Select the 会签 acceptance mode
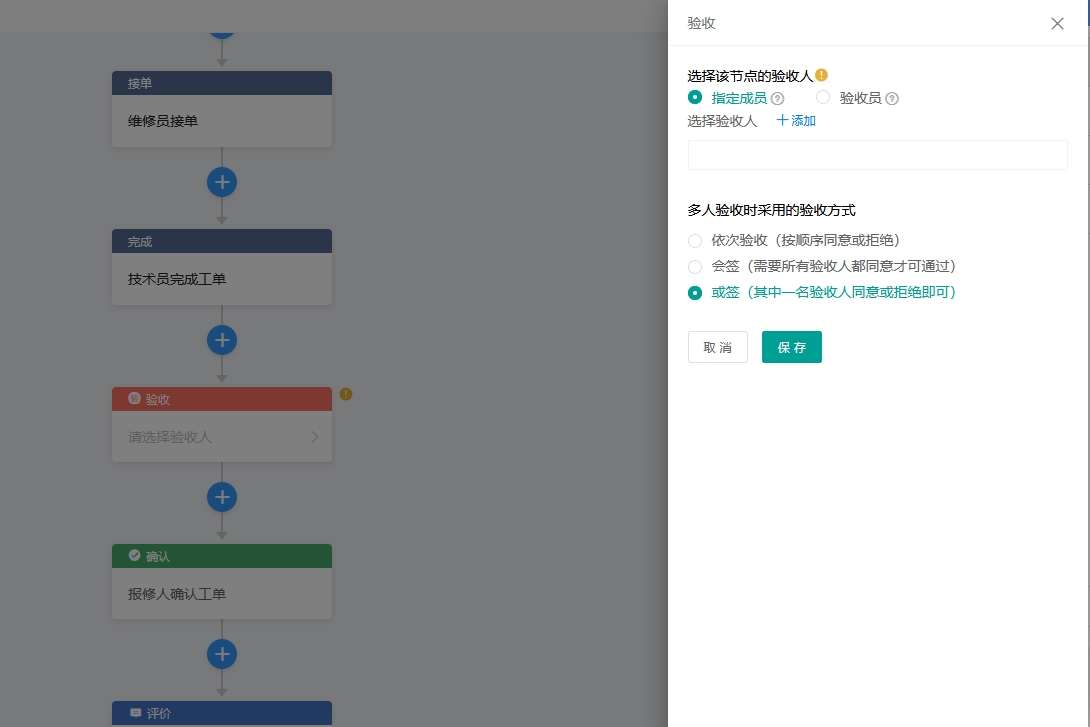Image resolution: width=1090 pixels, height=727 pixels. [695, 267]
